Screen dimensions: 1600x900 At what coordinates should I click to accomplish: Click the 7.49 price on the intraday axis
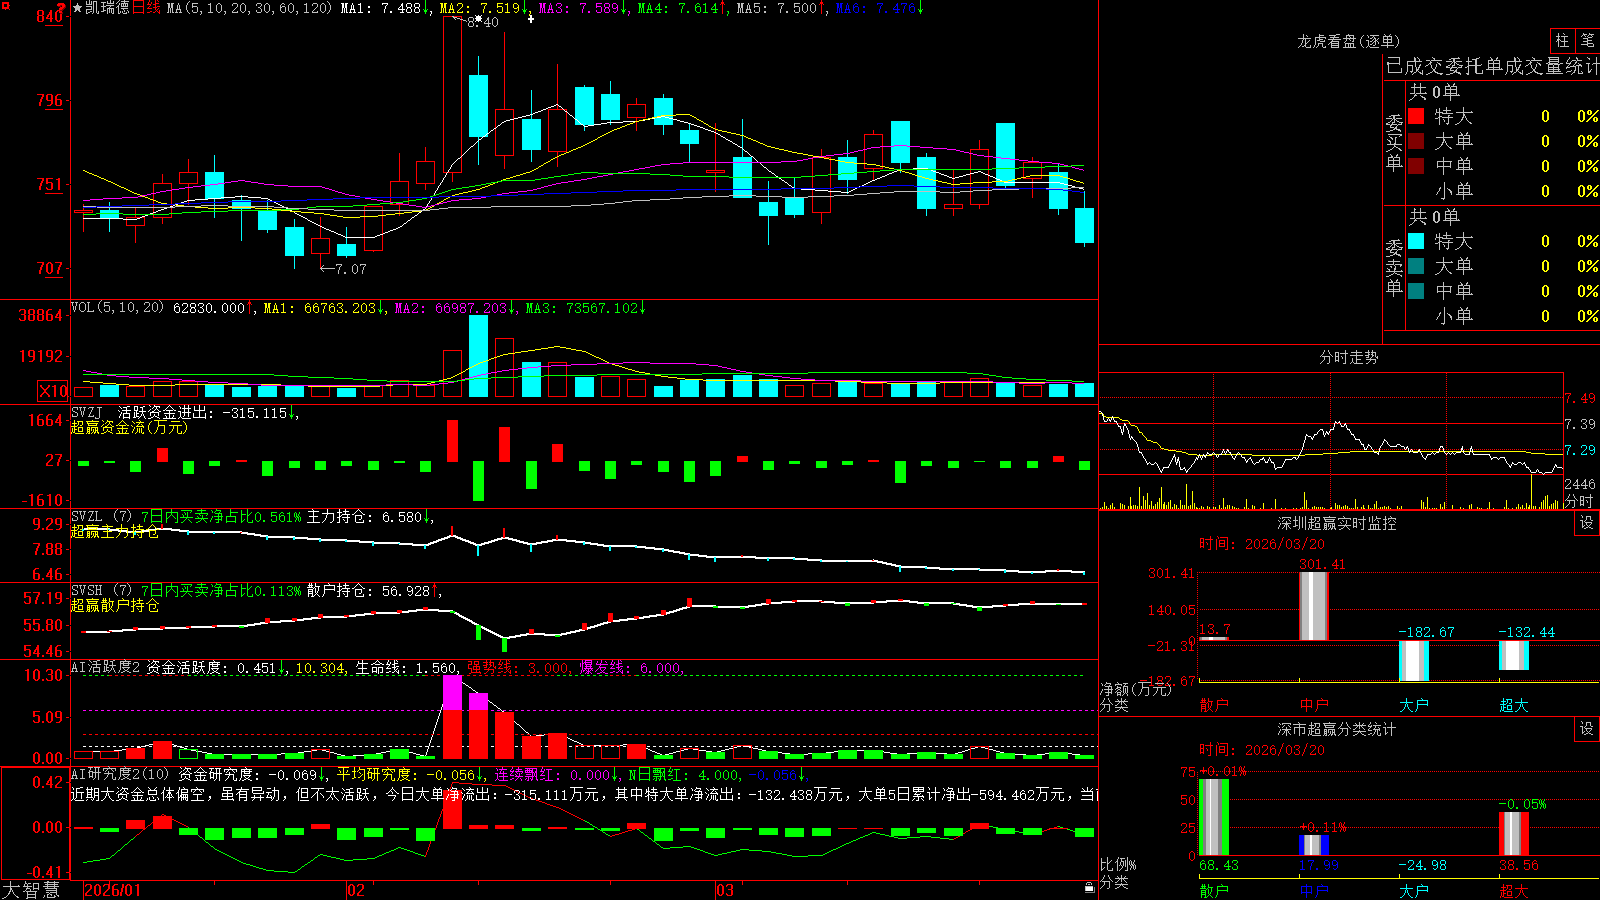[x=1580, y=398]
